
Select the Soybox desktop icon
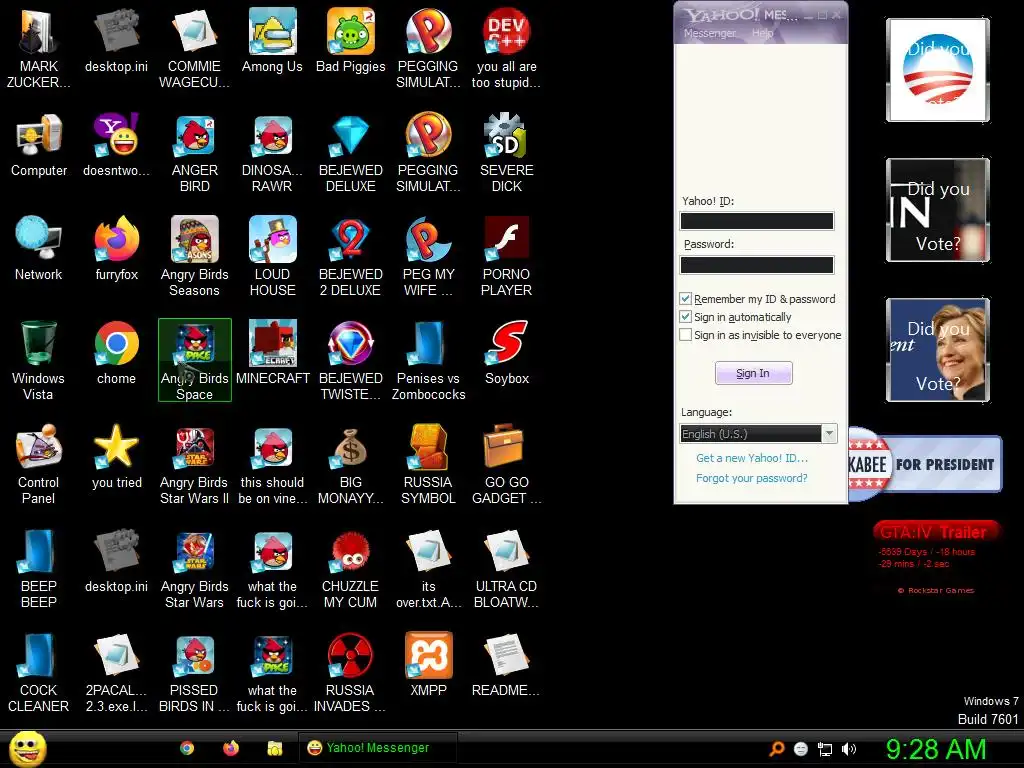click(507, 353)
